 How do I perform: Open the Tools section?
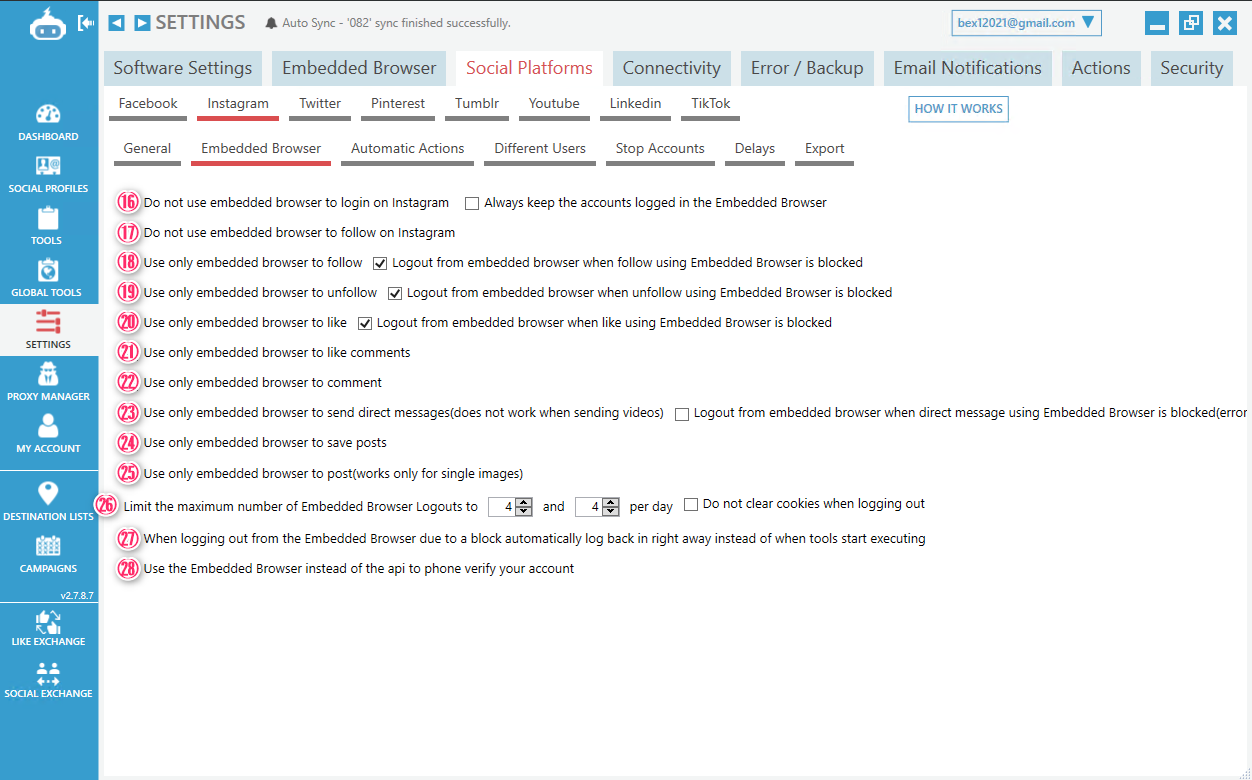tap(48, 226)
